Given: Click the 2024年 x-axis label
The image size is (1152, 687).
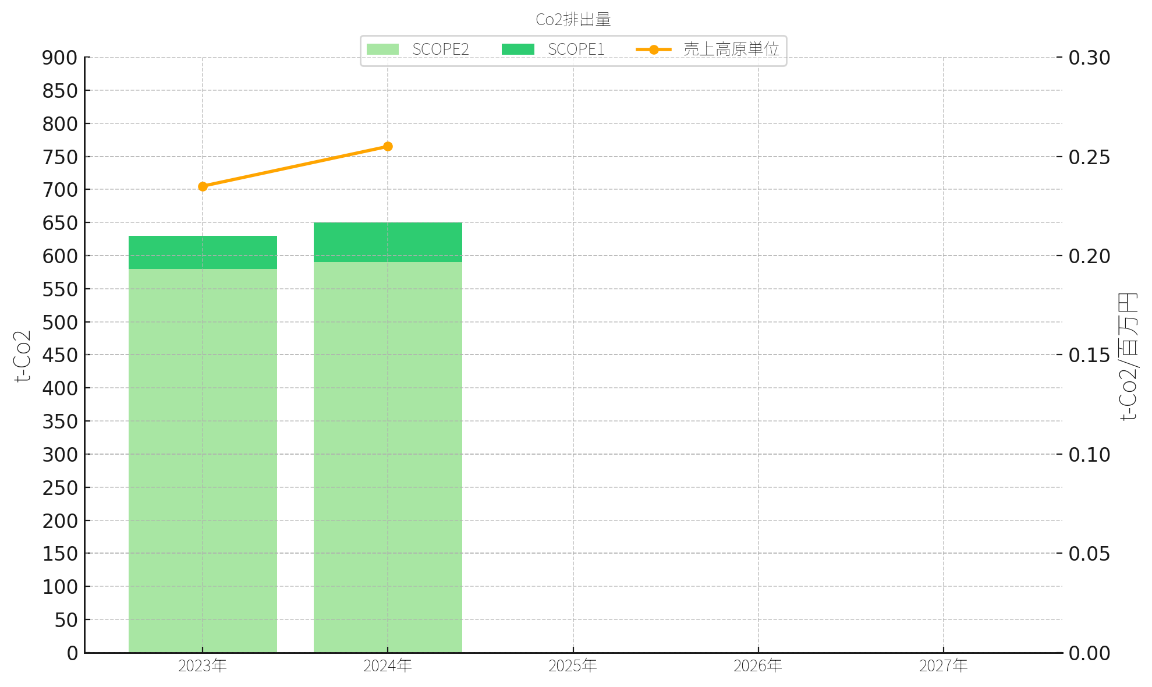Looking at the screenshot, I should pyautogui.click(x=388, y=666).
